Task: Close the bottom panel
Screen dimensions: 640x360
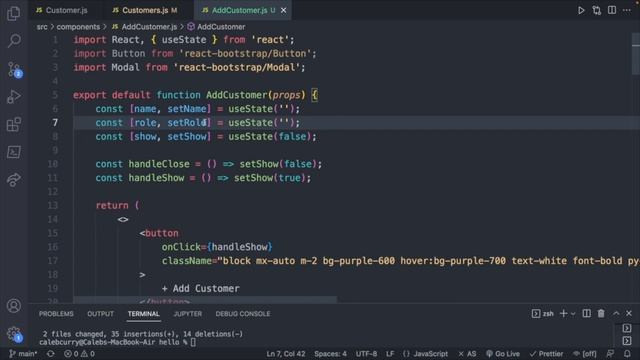Action: [x=629, y=313]
